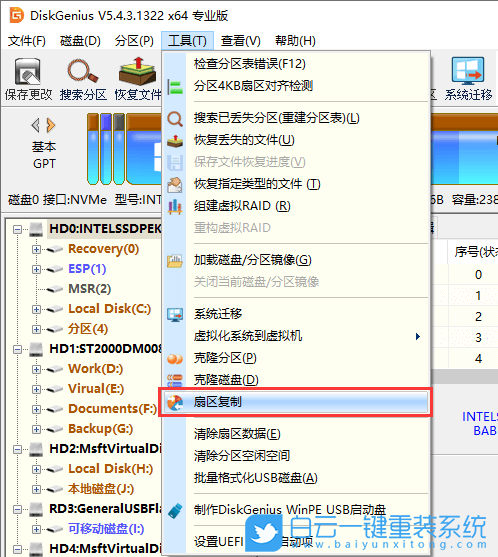Expand the Documents(F:) partition node
Image resolution: width=498 pixels, height=557 pixels.
point(36,409)
